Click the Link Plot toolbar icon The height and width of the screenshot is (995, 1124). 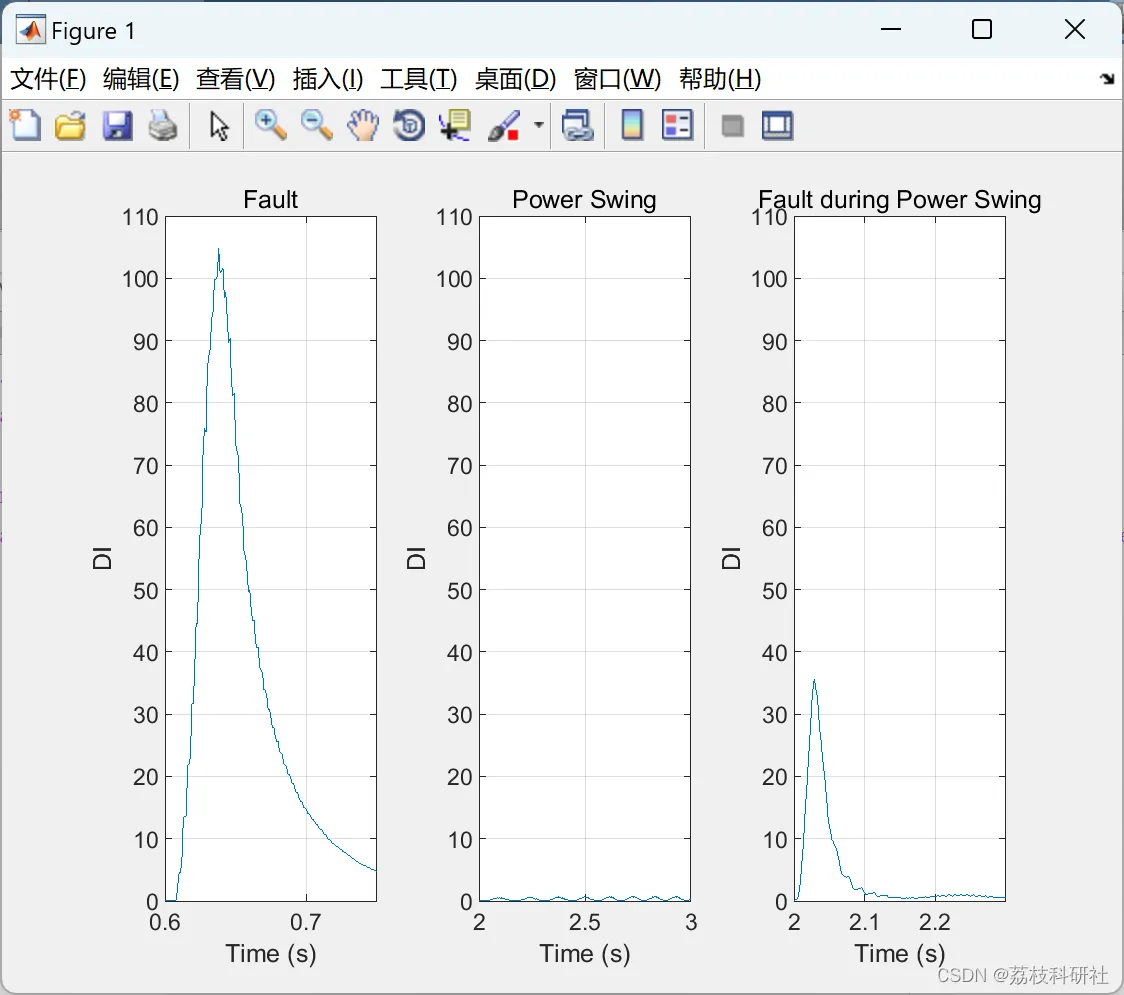[578, 125]
